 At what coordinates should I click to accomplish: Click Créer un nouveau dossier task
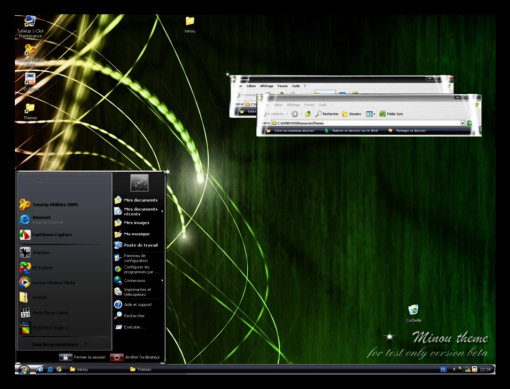point(290,131)
